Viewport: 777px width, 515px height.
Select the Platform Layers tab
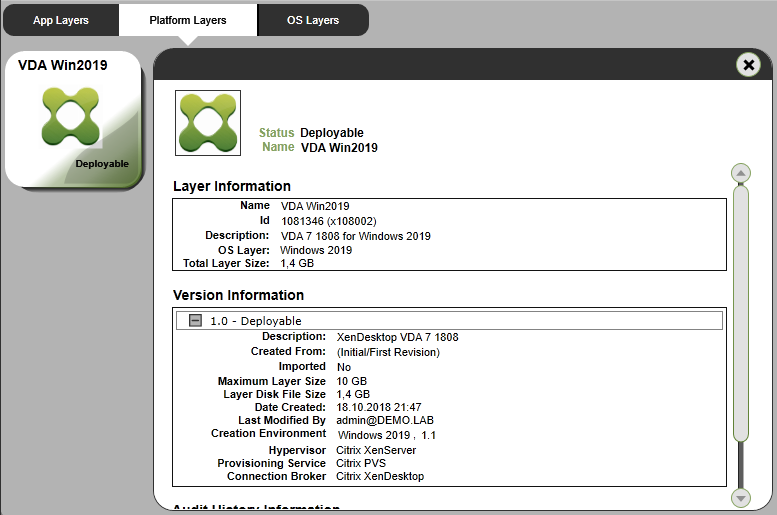click(188, 20)
